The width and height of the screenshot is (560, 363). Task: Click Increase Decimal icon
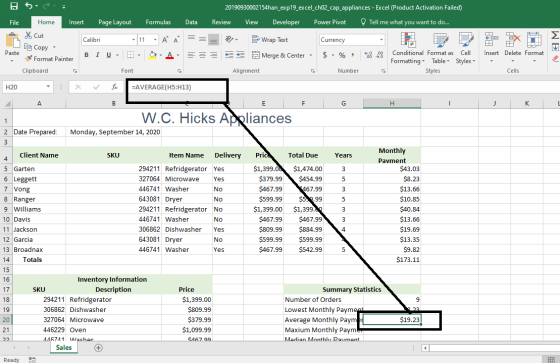pyautogui.click(x=368, y=55)
